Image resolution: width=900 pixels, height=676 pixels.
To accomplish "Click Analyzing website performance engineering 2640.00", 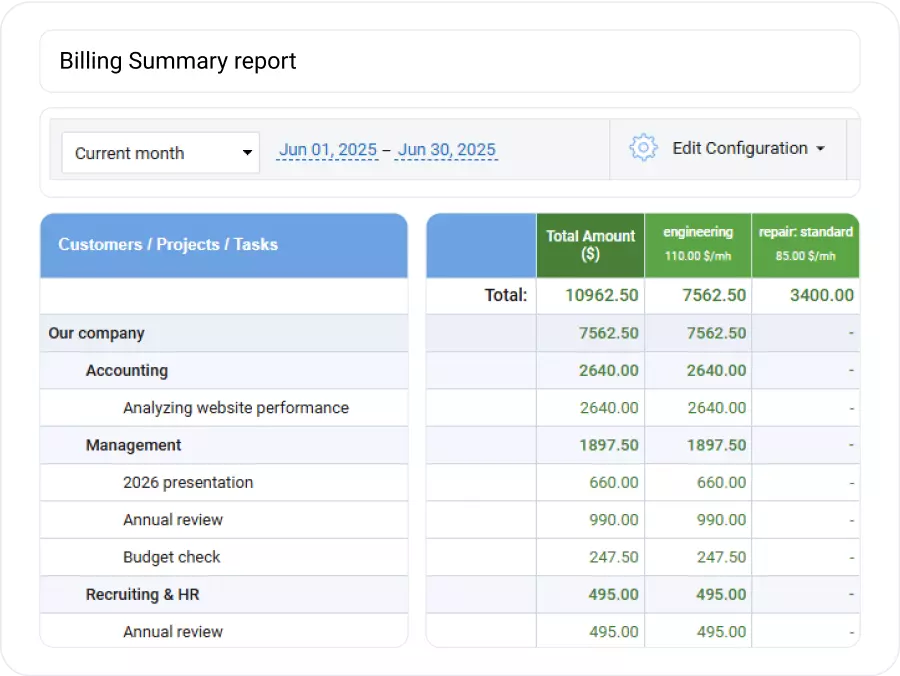I will click(717, 408).
